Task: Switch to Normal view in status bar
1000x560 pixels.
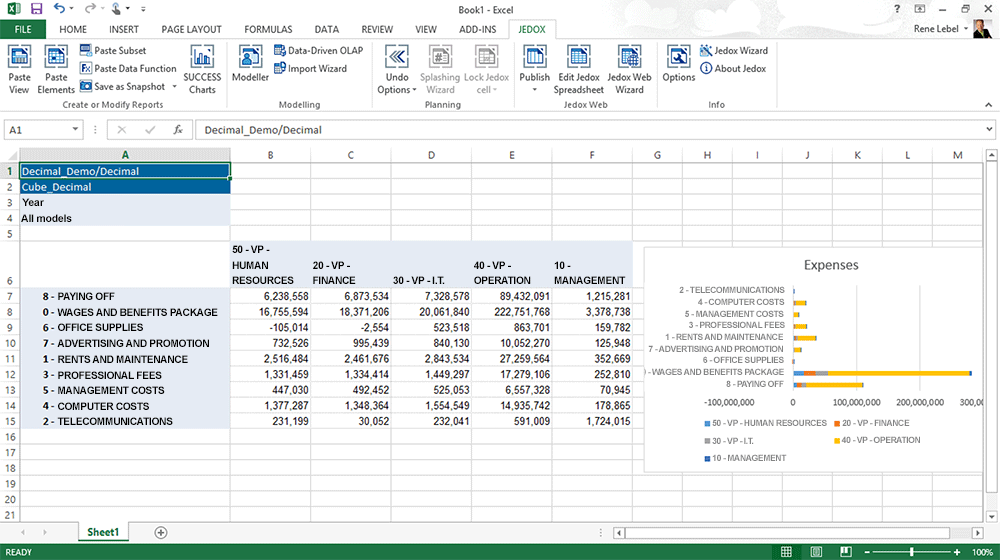Action: pyautogui.click(x=786, y=552)
